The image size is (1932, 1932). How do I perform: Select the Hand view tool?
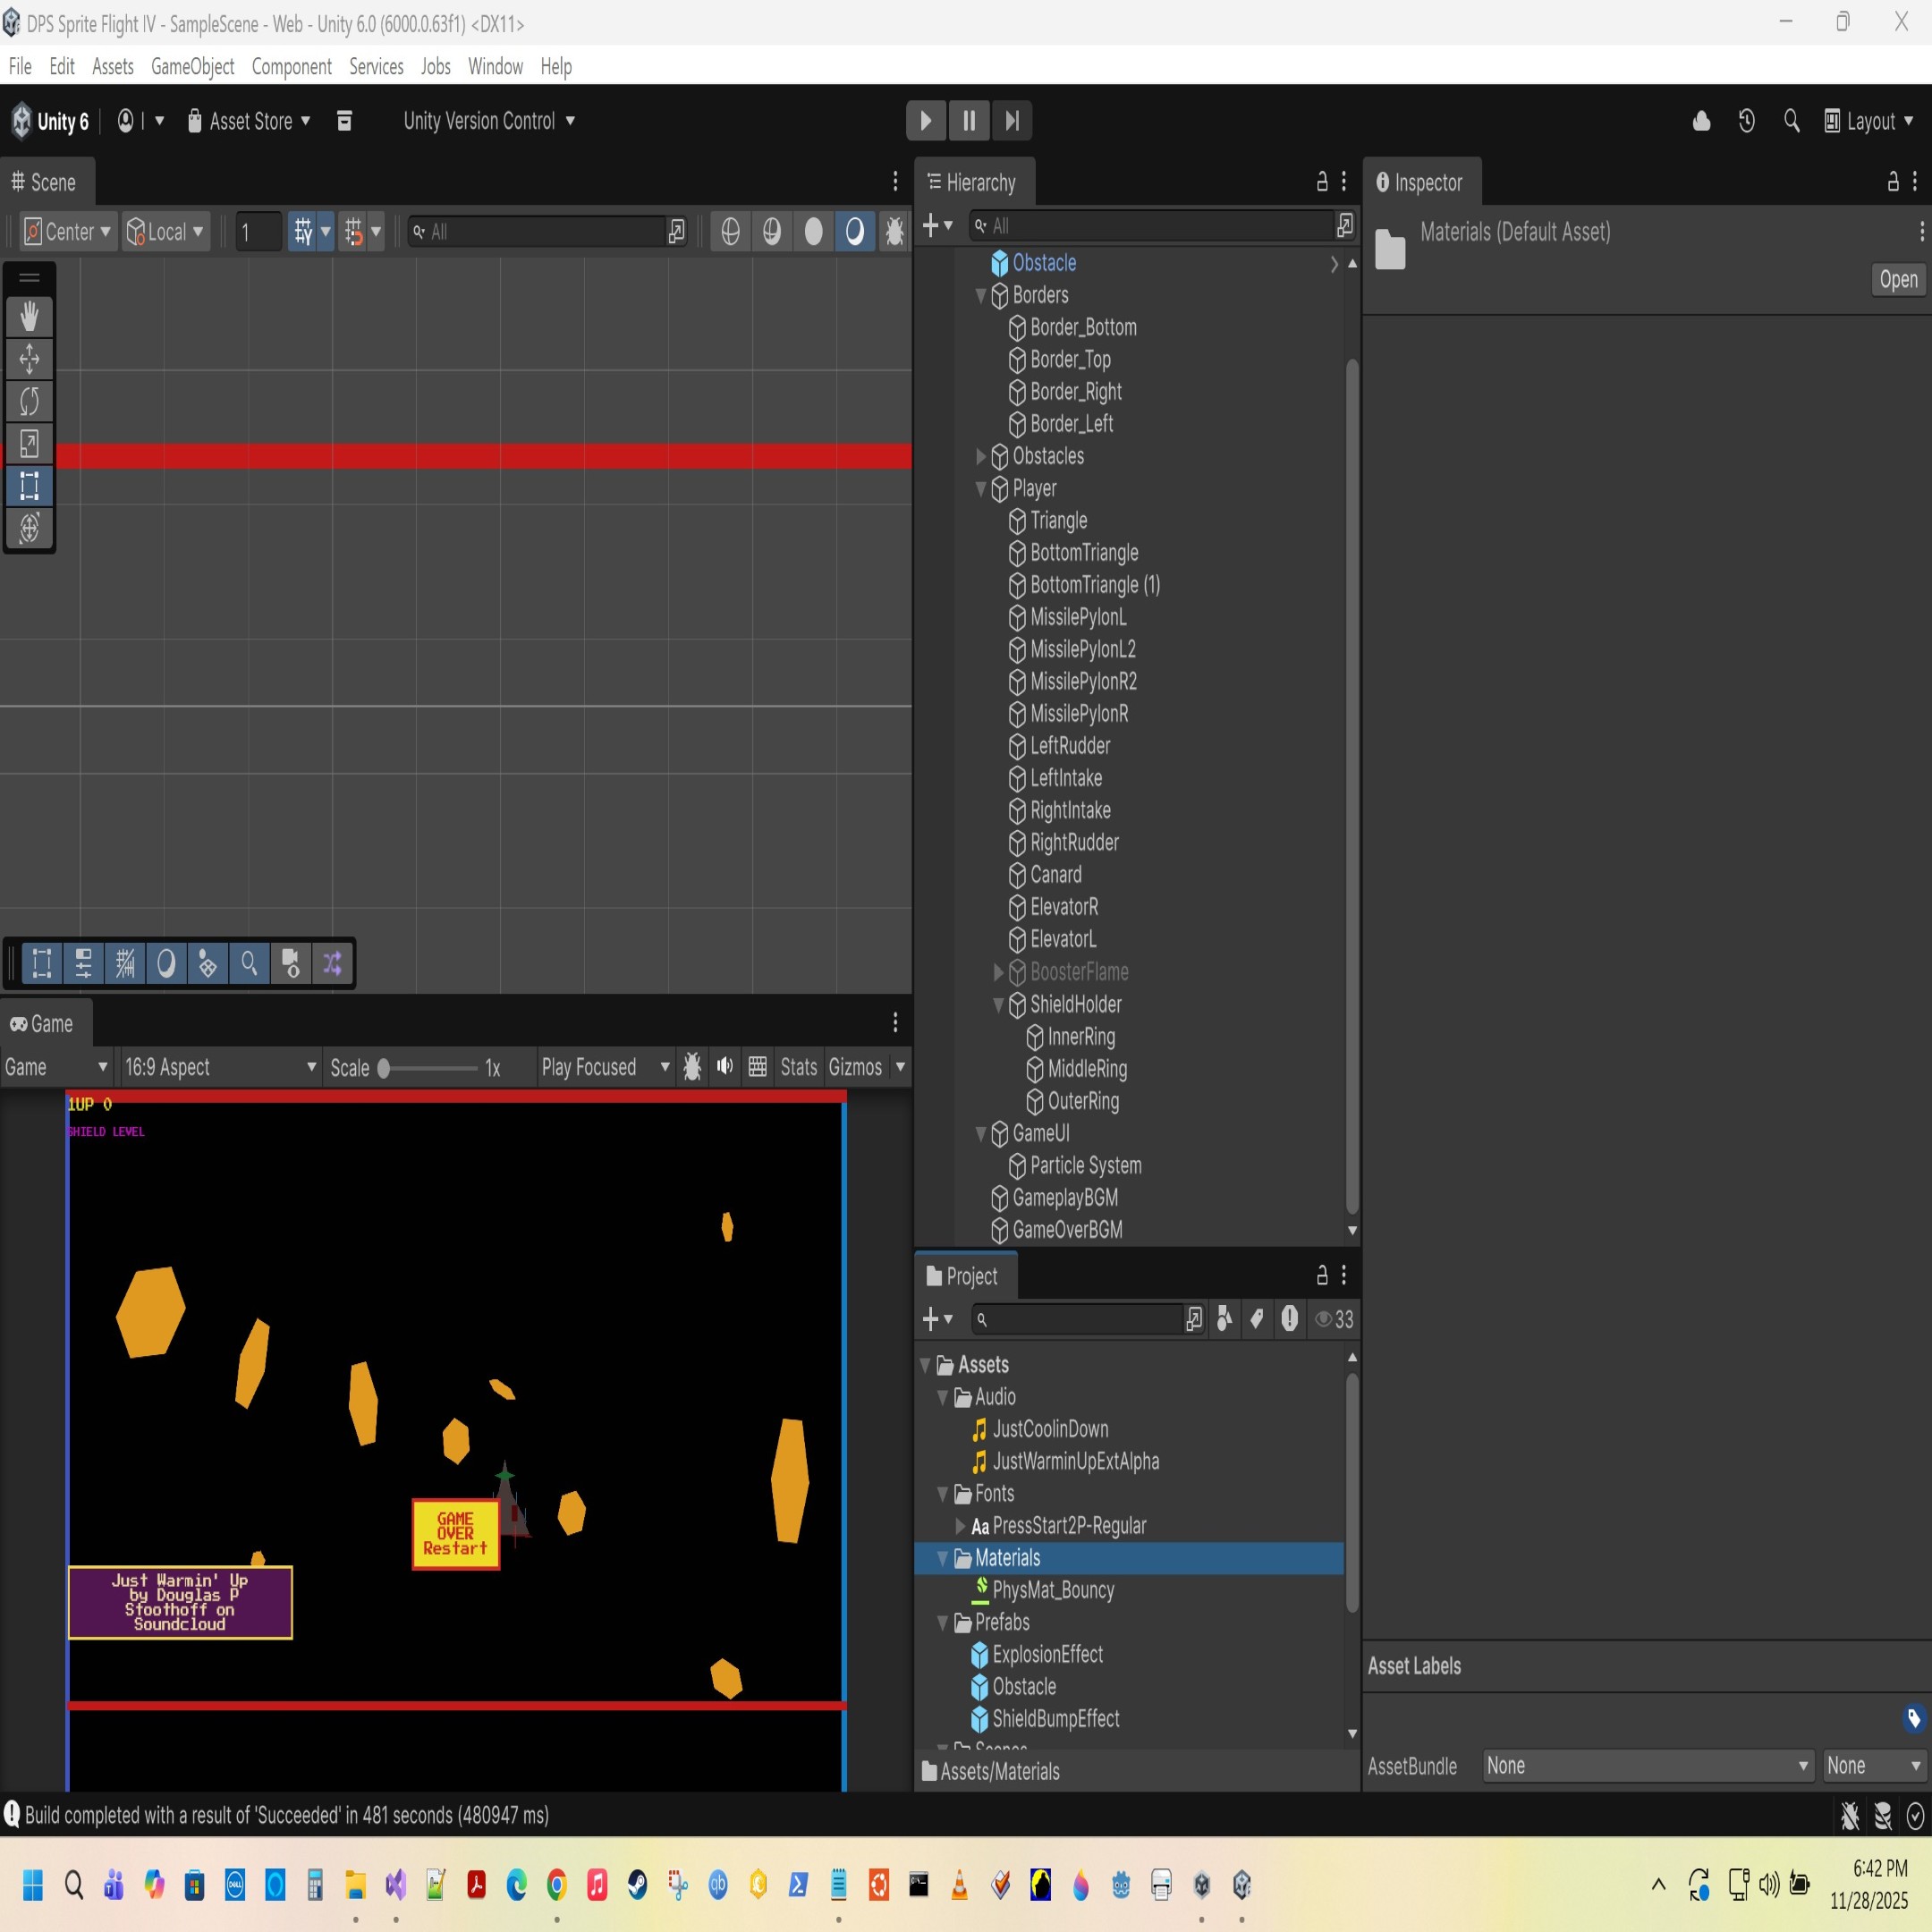click(x=29, y=316)
